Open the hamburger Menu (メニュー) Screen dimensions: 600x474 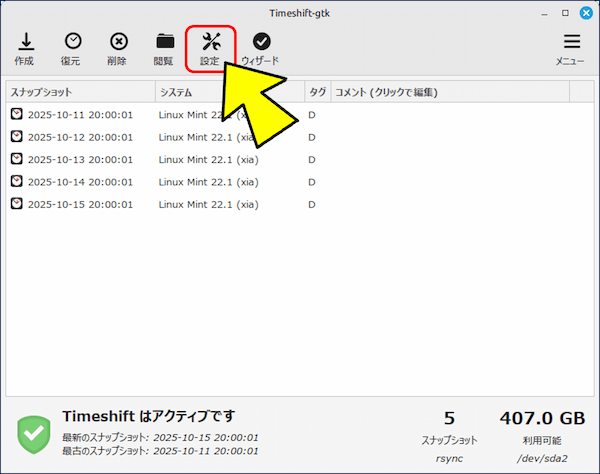(x=571, y=47)
